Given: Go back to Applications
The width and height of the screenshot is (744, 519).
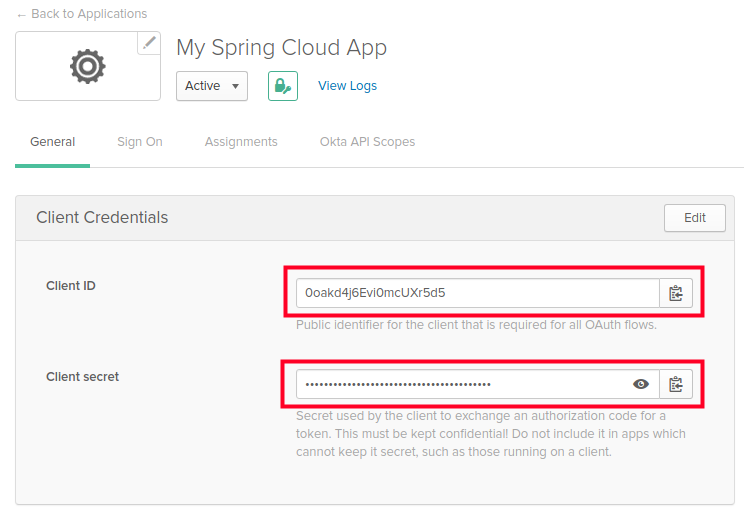Looking at the screenshot, I should pyautogui.click(x=81, y=14).
